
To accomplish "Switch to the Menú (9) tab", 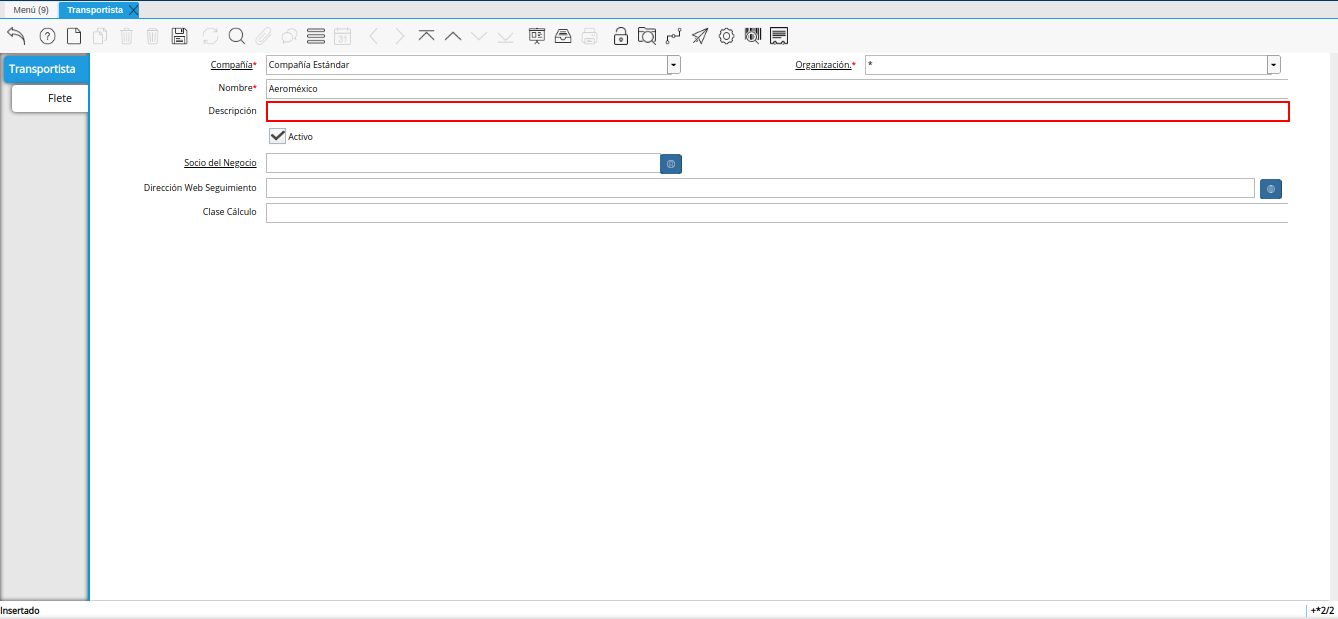I will click(x=31, y=10).
